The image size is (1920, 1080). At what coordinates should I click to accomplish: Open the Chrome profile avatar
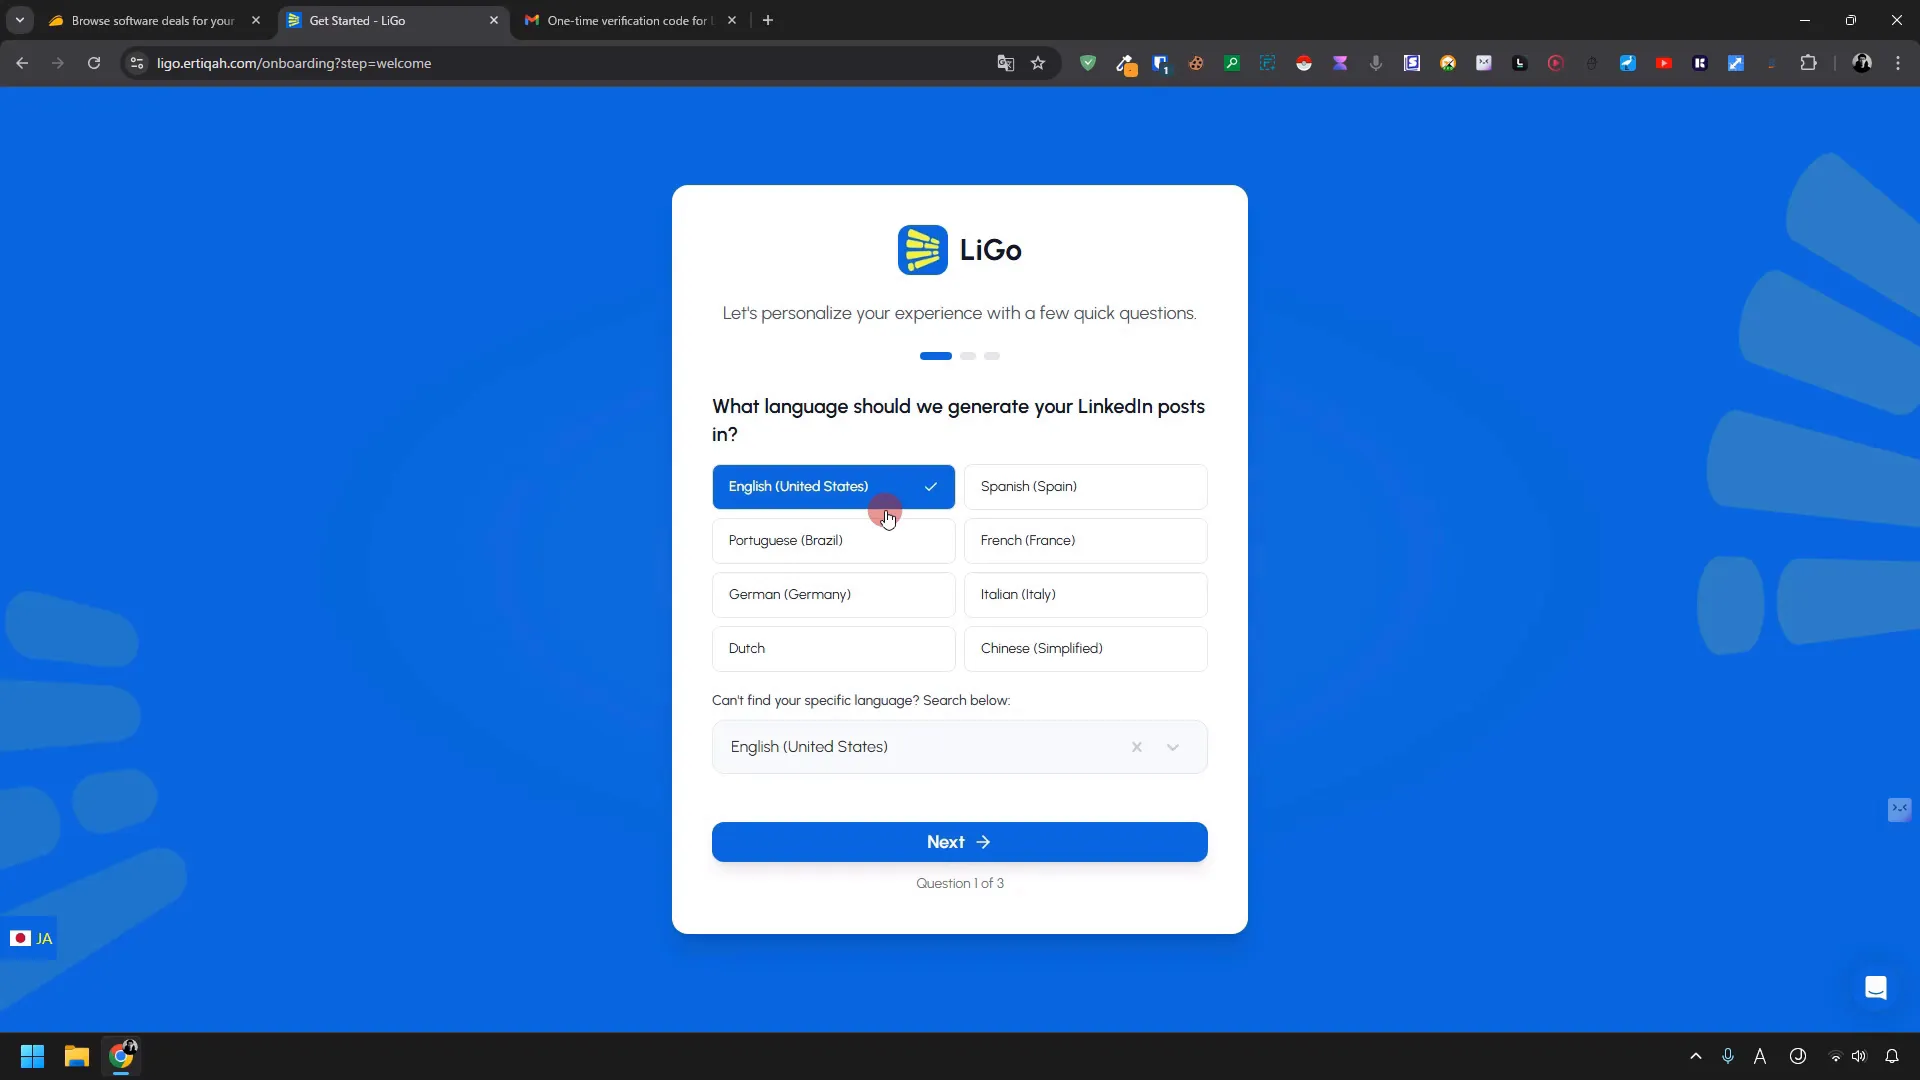click(1862, 63)
